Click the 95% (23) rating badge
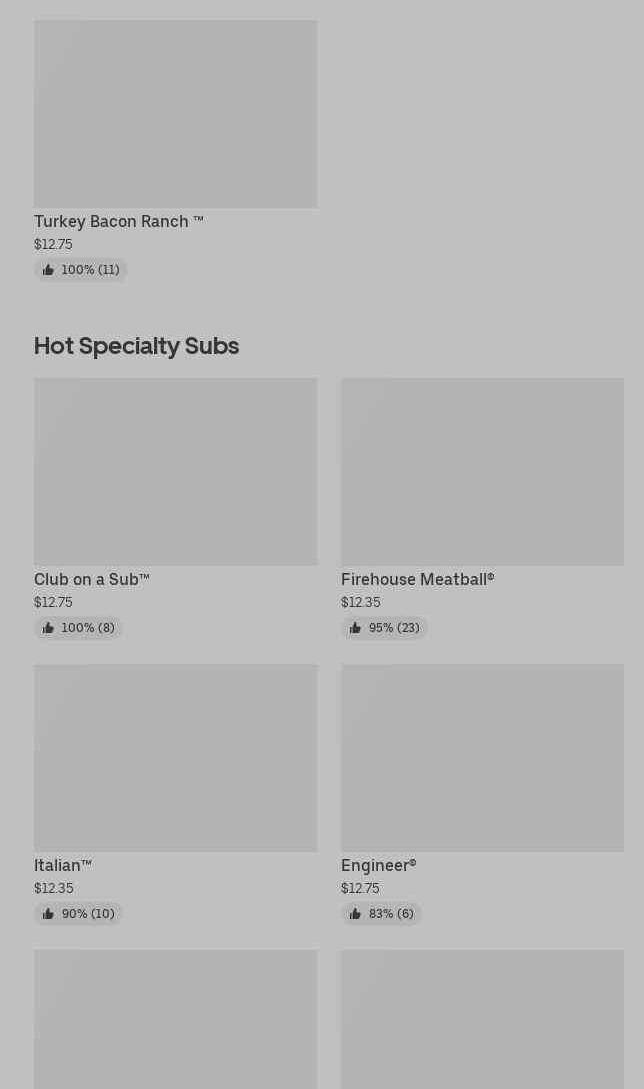644x1089 pixels. point(384,628)
